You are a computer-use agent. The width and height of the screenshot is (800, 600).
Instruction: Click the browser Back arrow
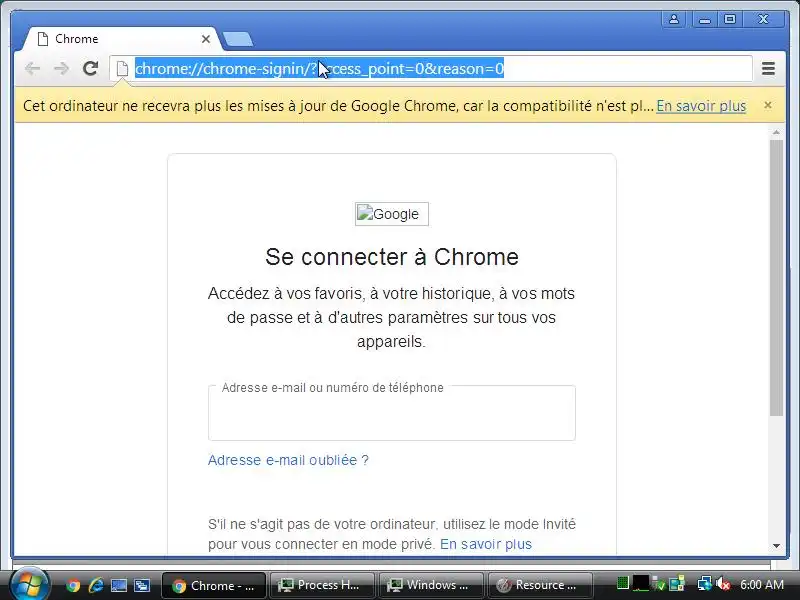(x=33, y=68)
